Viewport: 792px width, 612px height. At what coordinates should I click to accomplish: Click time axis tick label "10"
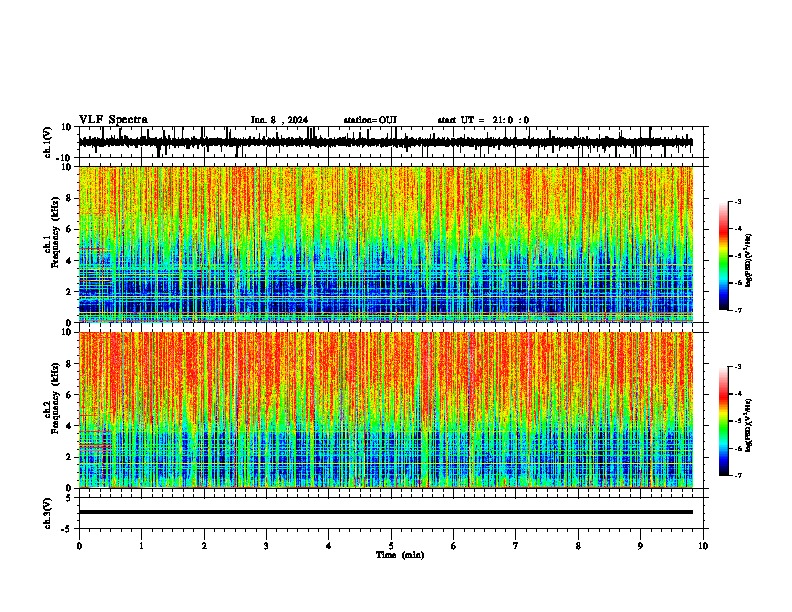(x=703, y=546)
